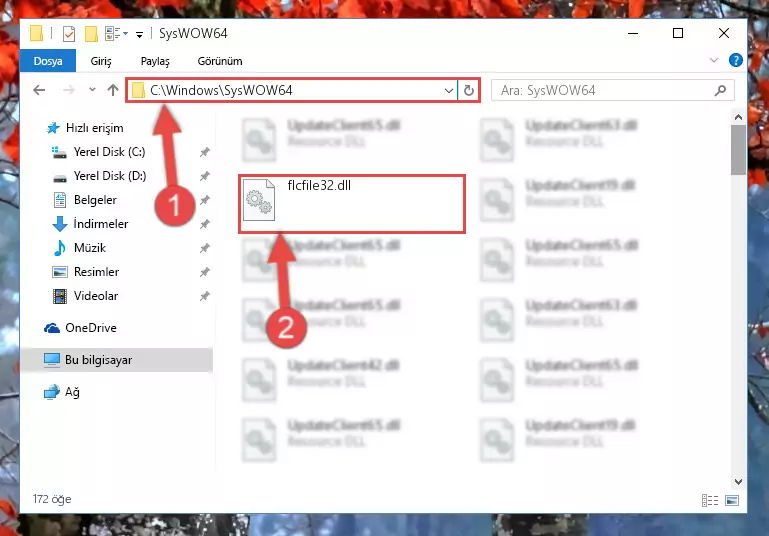Expand the address bar history dropdown

coord(448,90)
